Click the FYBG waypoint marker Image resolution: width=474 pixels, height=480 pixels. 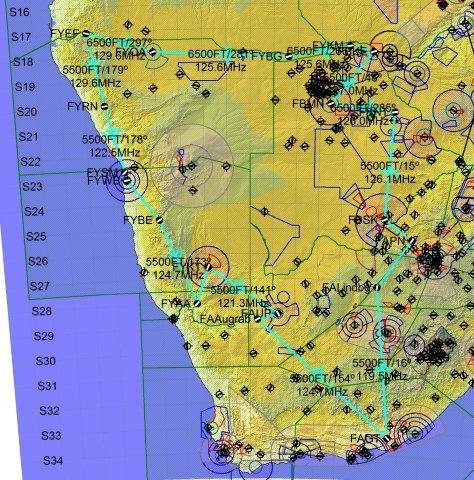tap(289, 56)
